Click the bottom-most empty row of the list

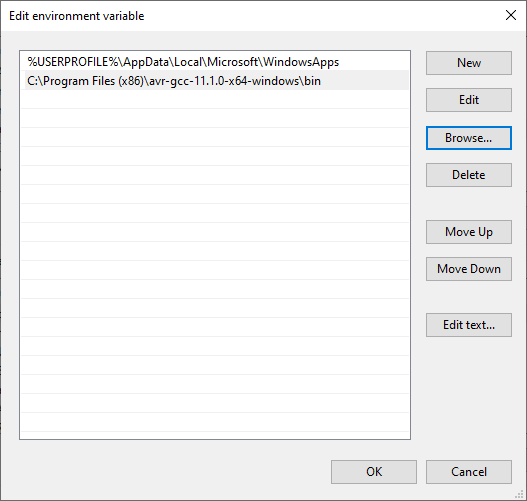coord(215,422)
